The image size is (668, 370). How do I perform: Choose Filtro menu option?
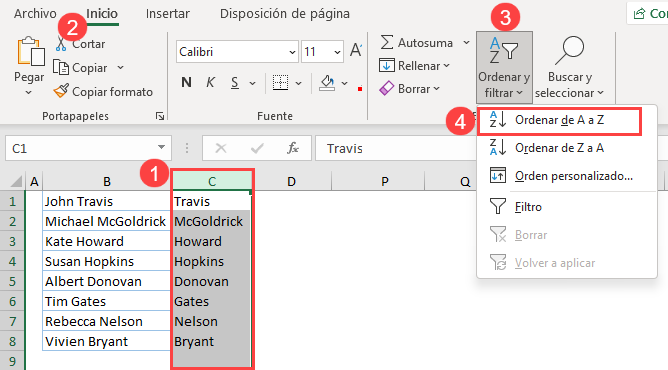pos(567,207)
